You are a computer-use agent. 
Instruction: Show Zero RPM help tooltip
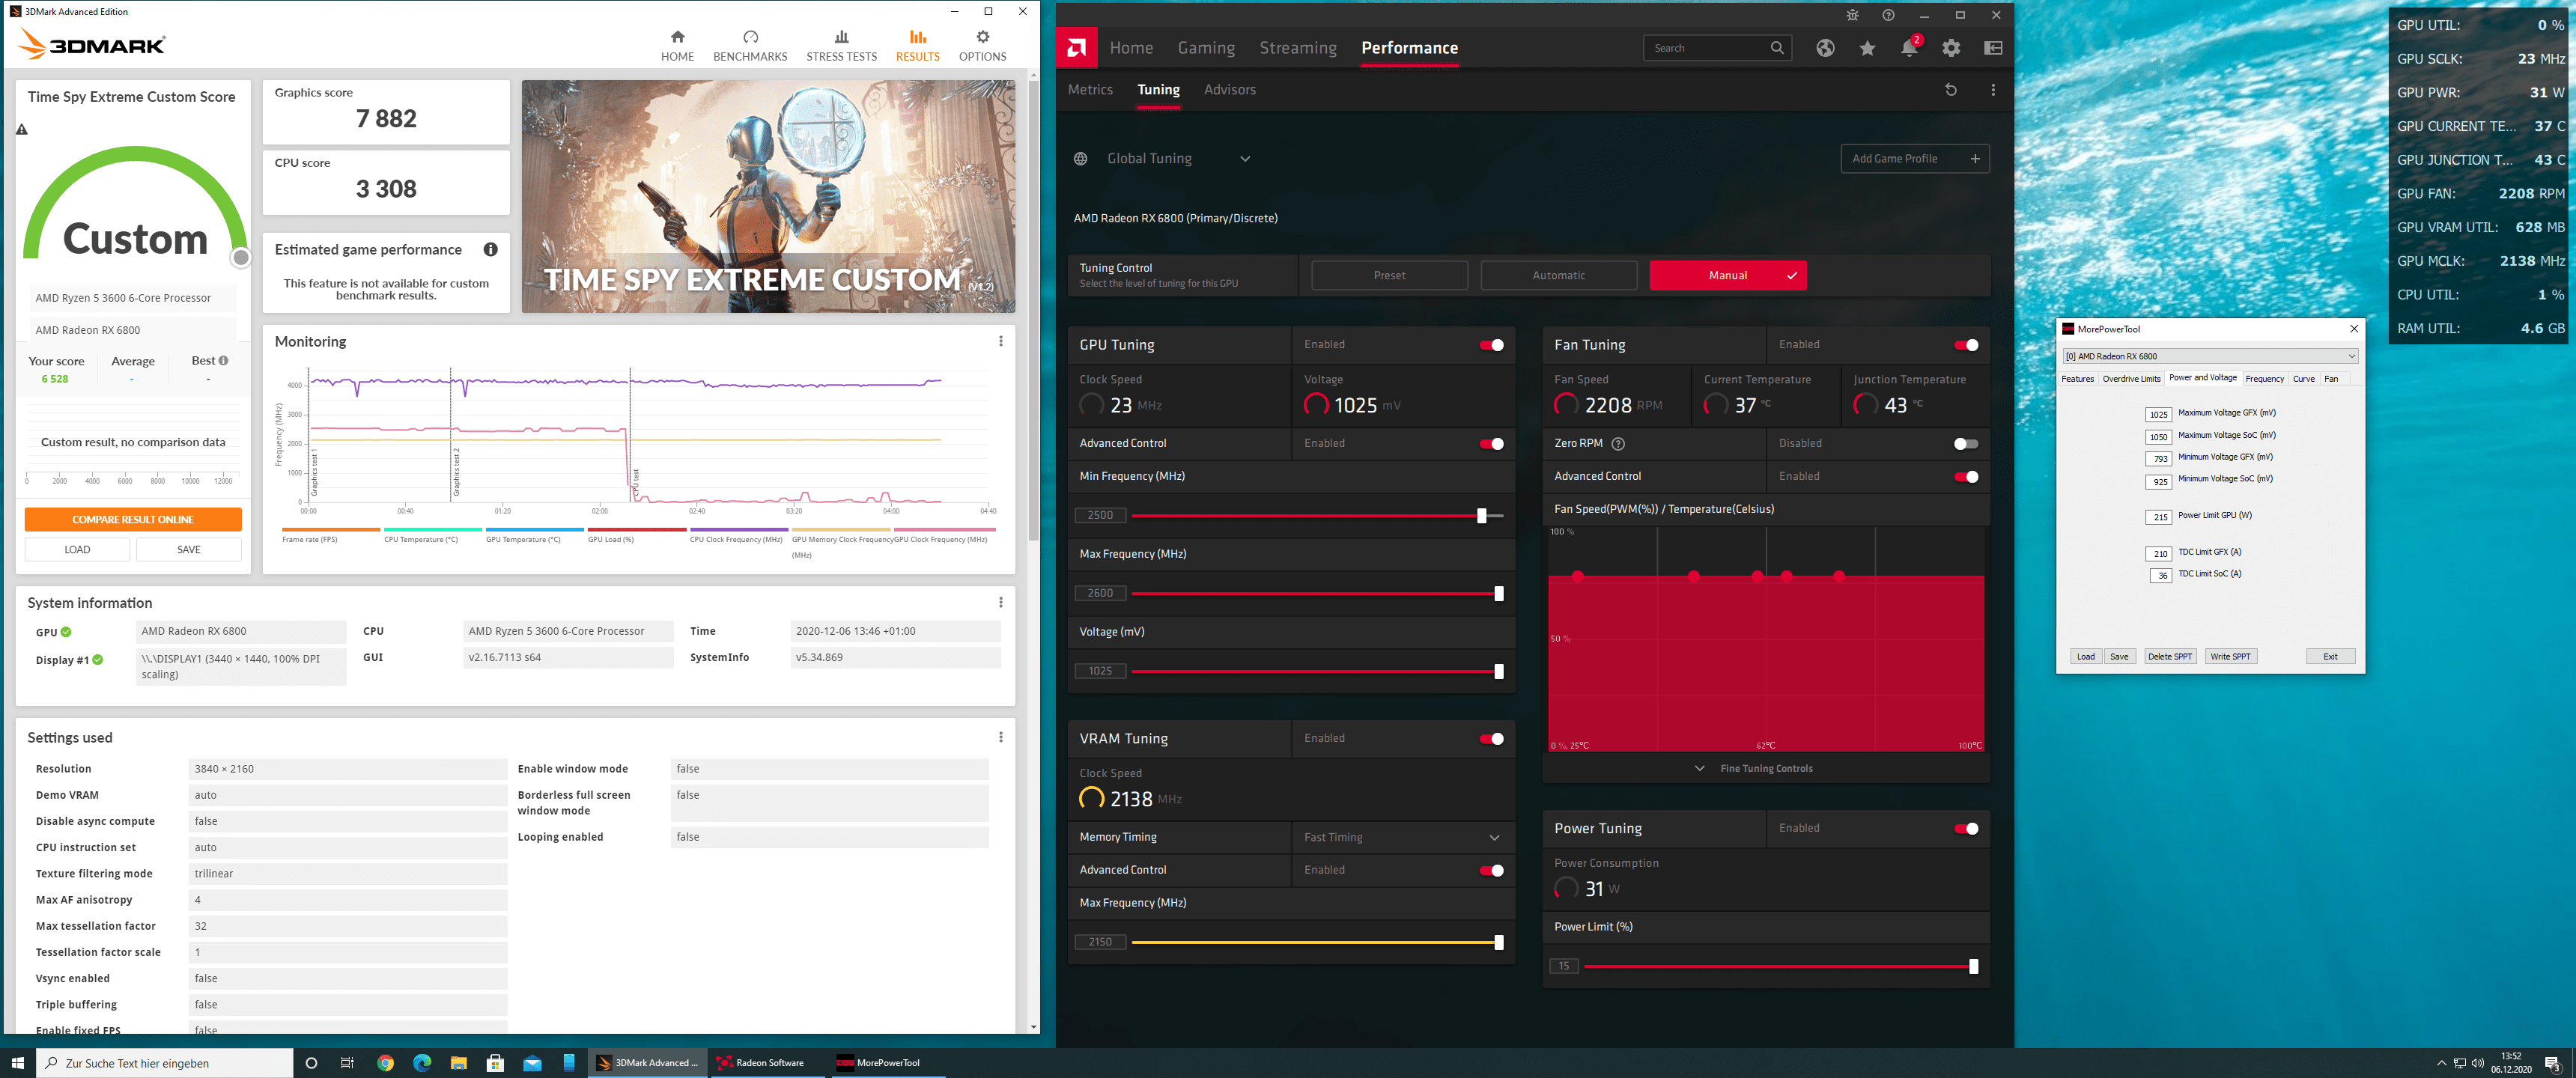[x=1618, y=443]
